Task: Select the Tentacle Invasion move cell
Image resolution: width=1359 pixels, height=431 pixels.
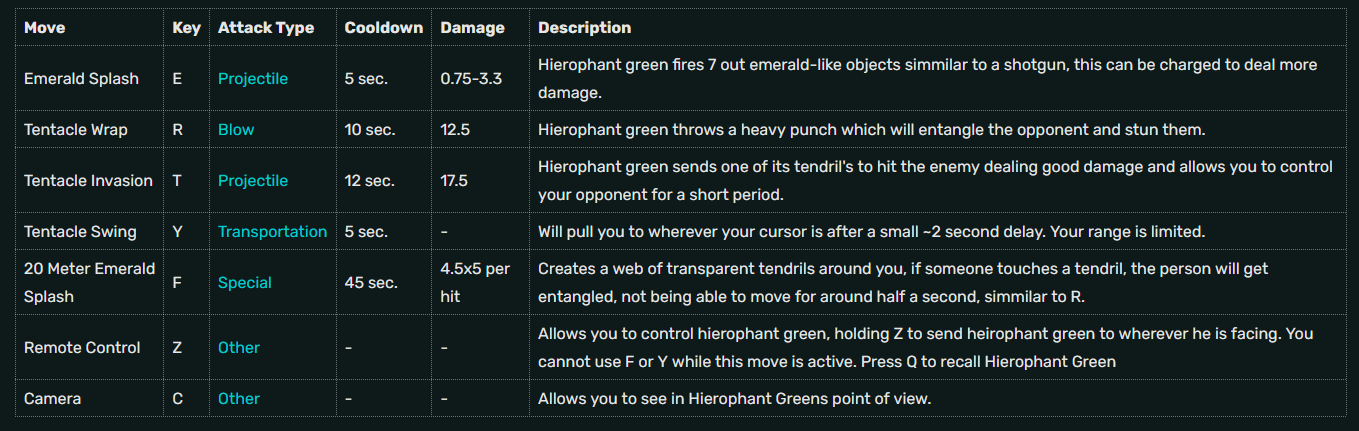Action: pyautogui.click(x=88, y=180)
